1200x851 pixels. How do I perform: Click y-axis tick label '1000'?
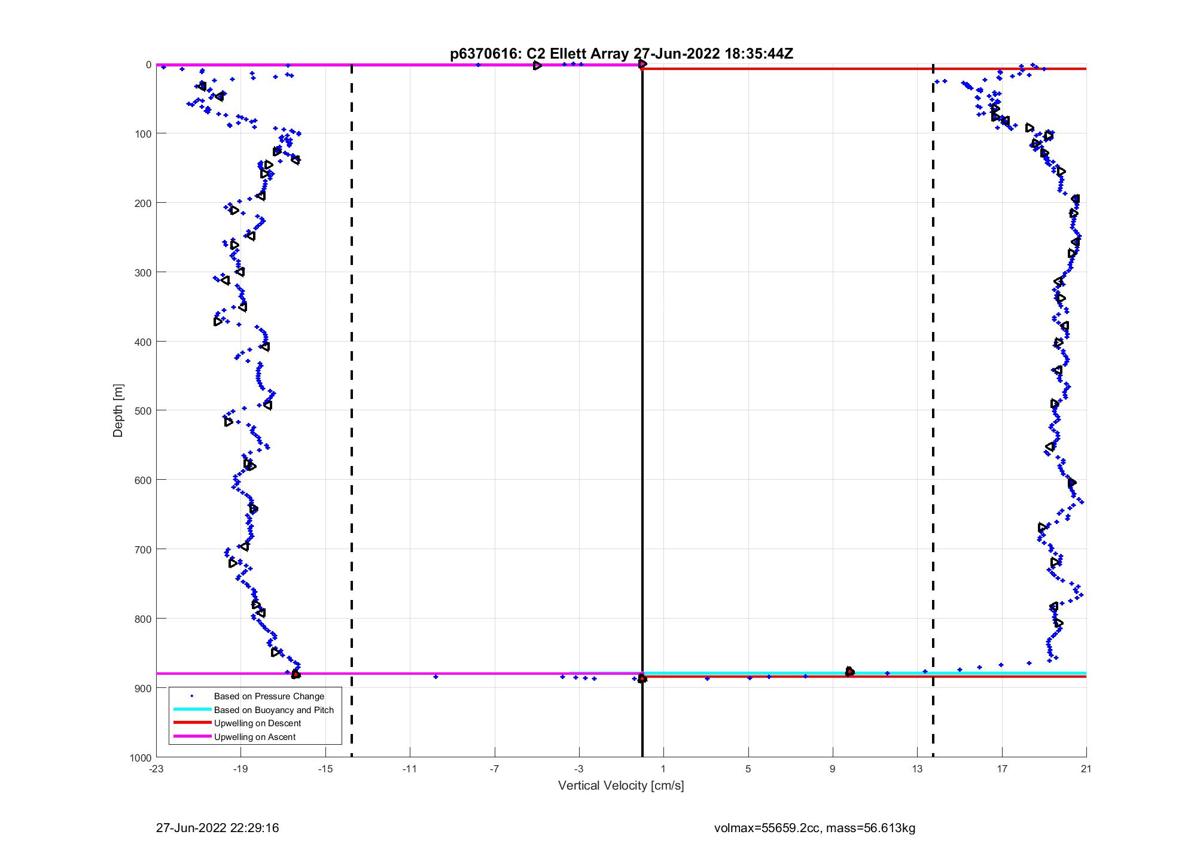(139, 757)
